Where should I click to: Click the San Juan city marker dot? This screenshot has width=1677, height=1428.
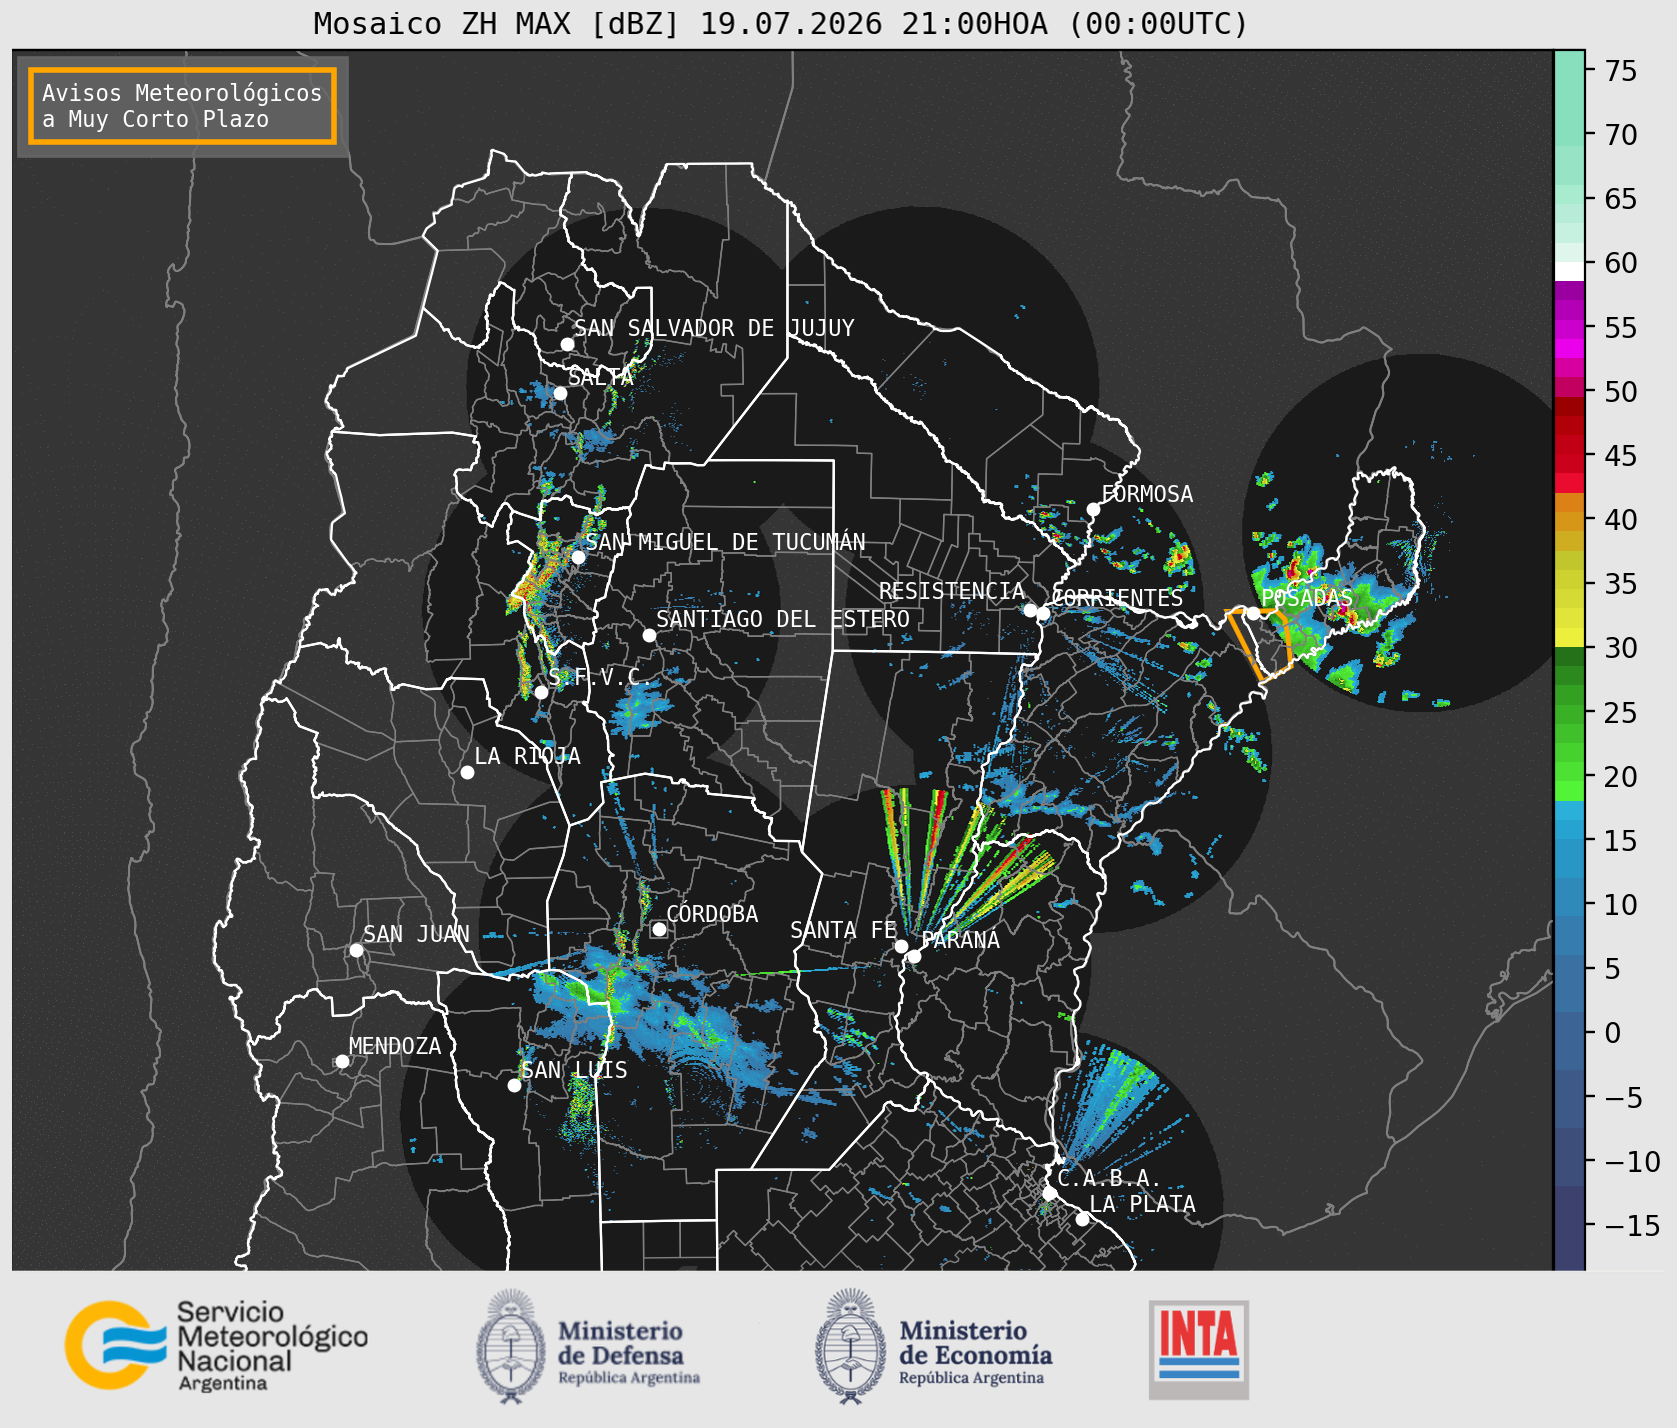pos(356,950)
